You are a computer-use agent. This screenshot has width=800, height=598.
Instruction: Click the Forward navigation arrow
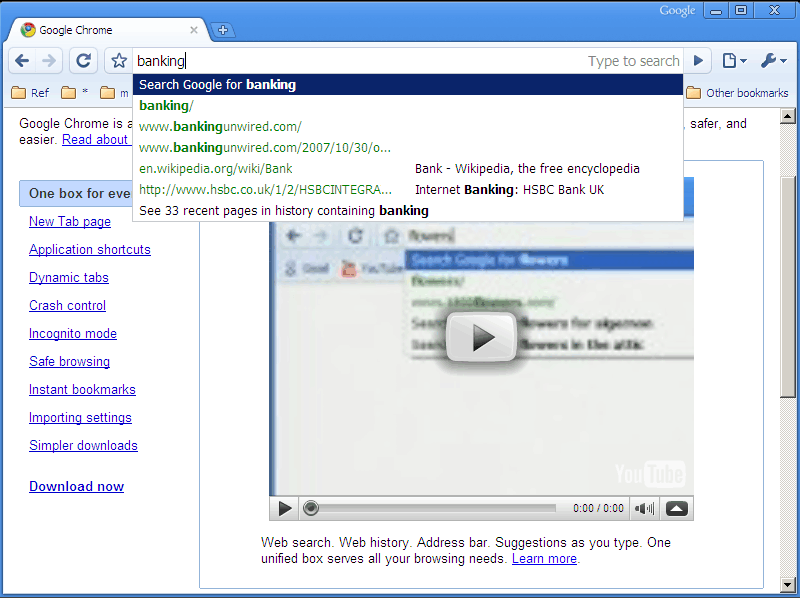pyautogui.click(x=49, y=61)
